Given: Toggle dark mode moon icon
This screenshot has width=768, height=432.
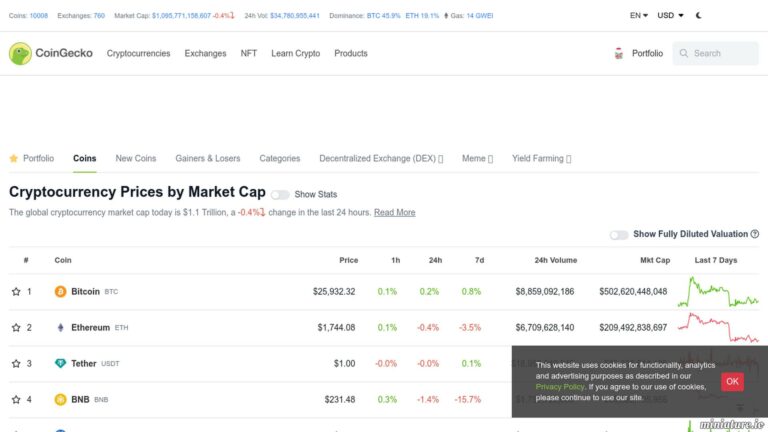Looking at the screenshot, I should (698, 16).
